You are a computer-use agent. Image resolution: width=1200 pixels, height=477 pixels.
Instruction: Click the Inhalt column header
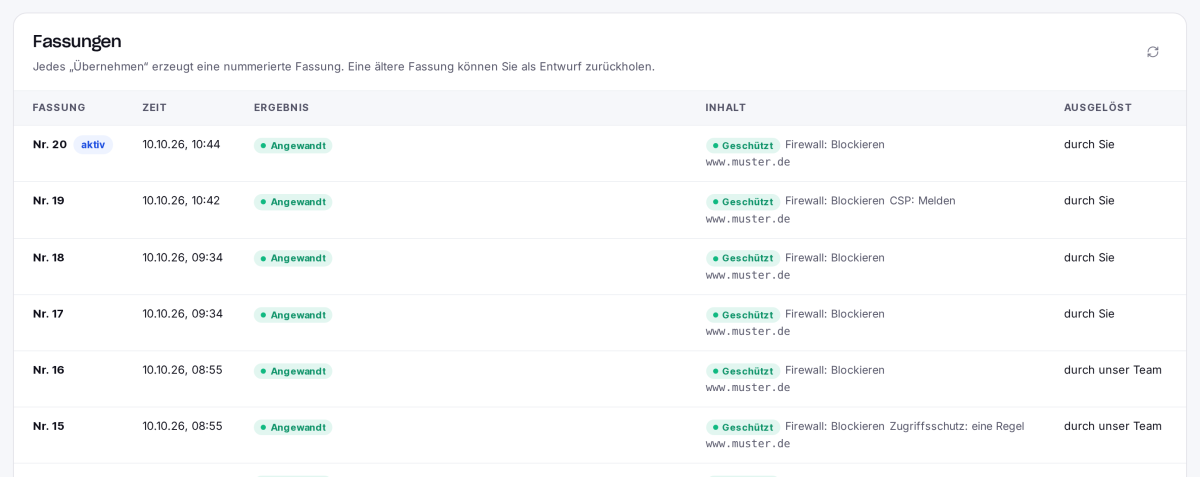tap(726, 107)
